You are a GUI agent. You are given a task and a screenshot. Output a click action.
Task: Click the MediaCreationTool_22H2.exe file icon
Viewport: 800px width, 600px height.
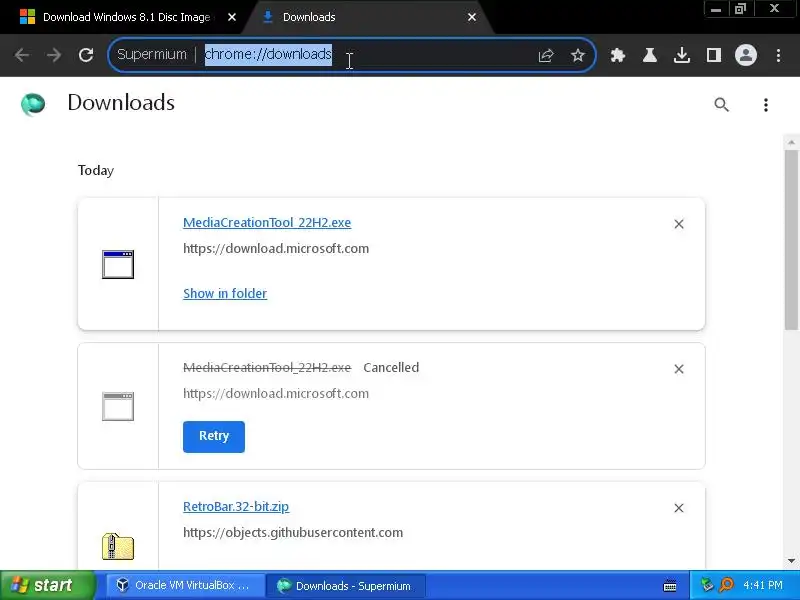point(118,264)
